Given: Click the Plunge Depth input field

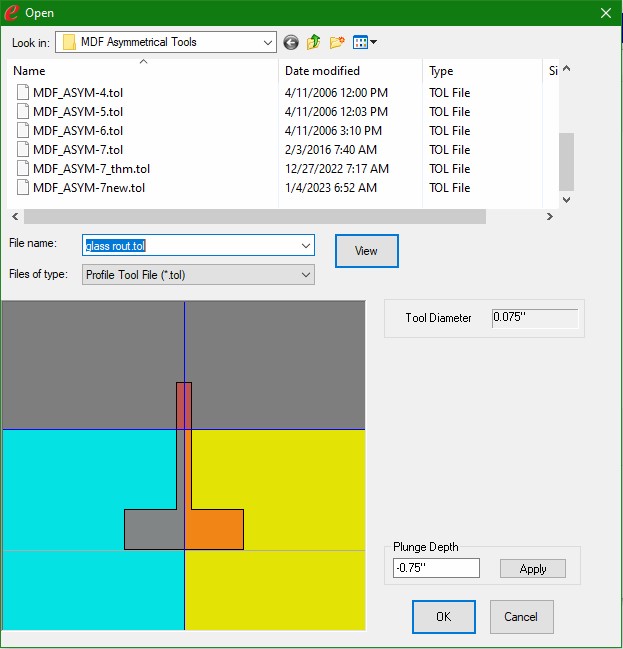Looking at the screenshot, I should point(436,569).
